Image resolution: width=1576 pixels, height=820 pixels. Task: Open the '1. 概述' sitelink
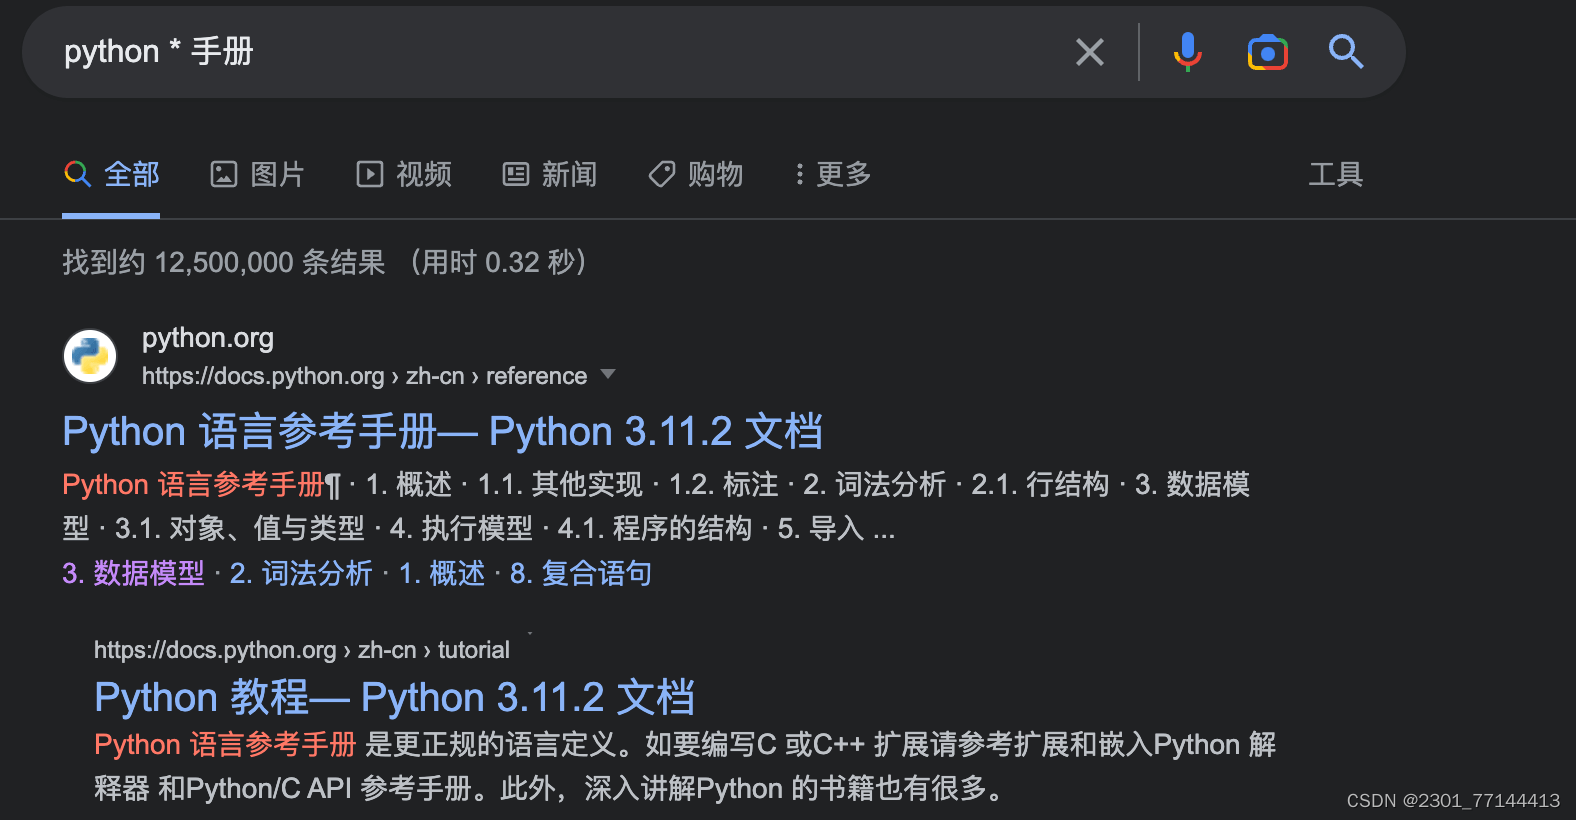point(442,573)
